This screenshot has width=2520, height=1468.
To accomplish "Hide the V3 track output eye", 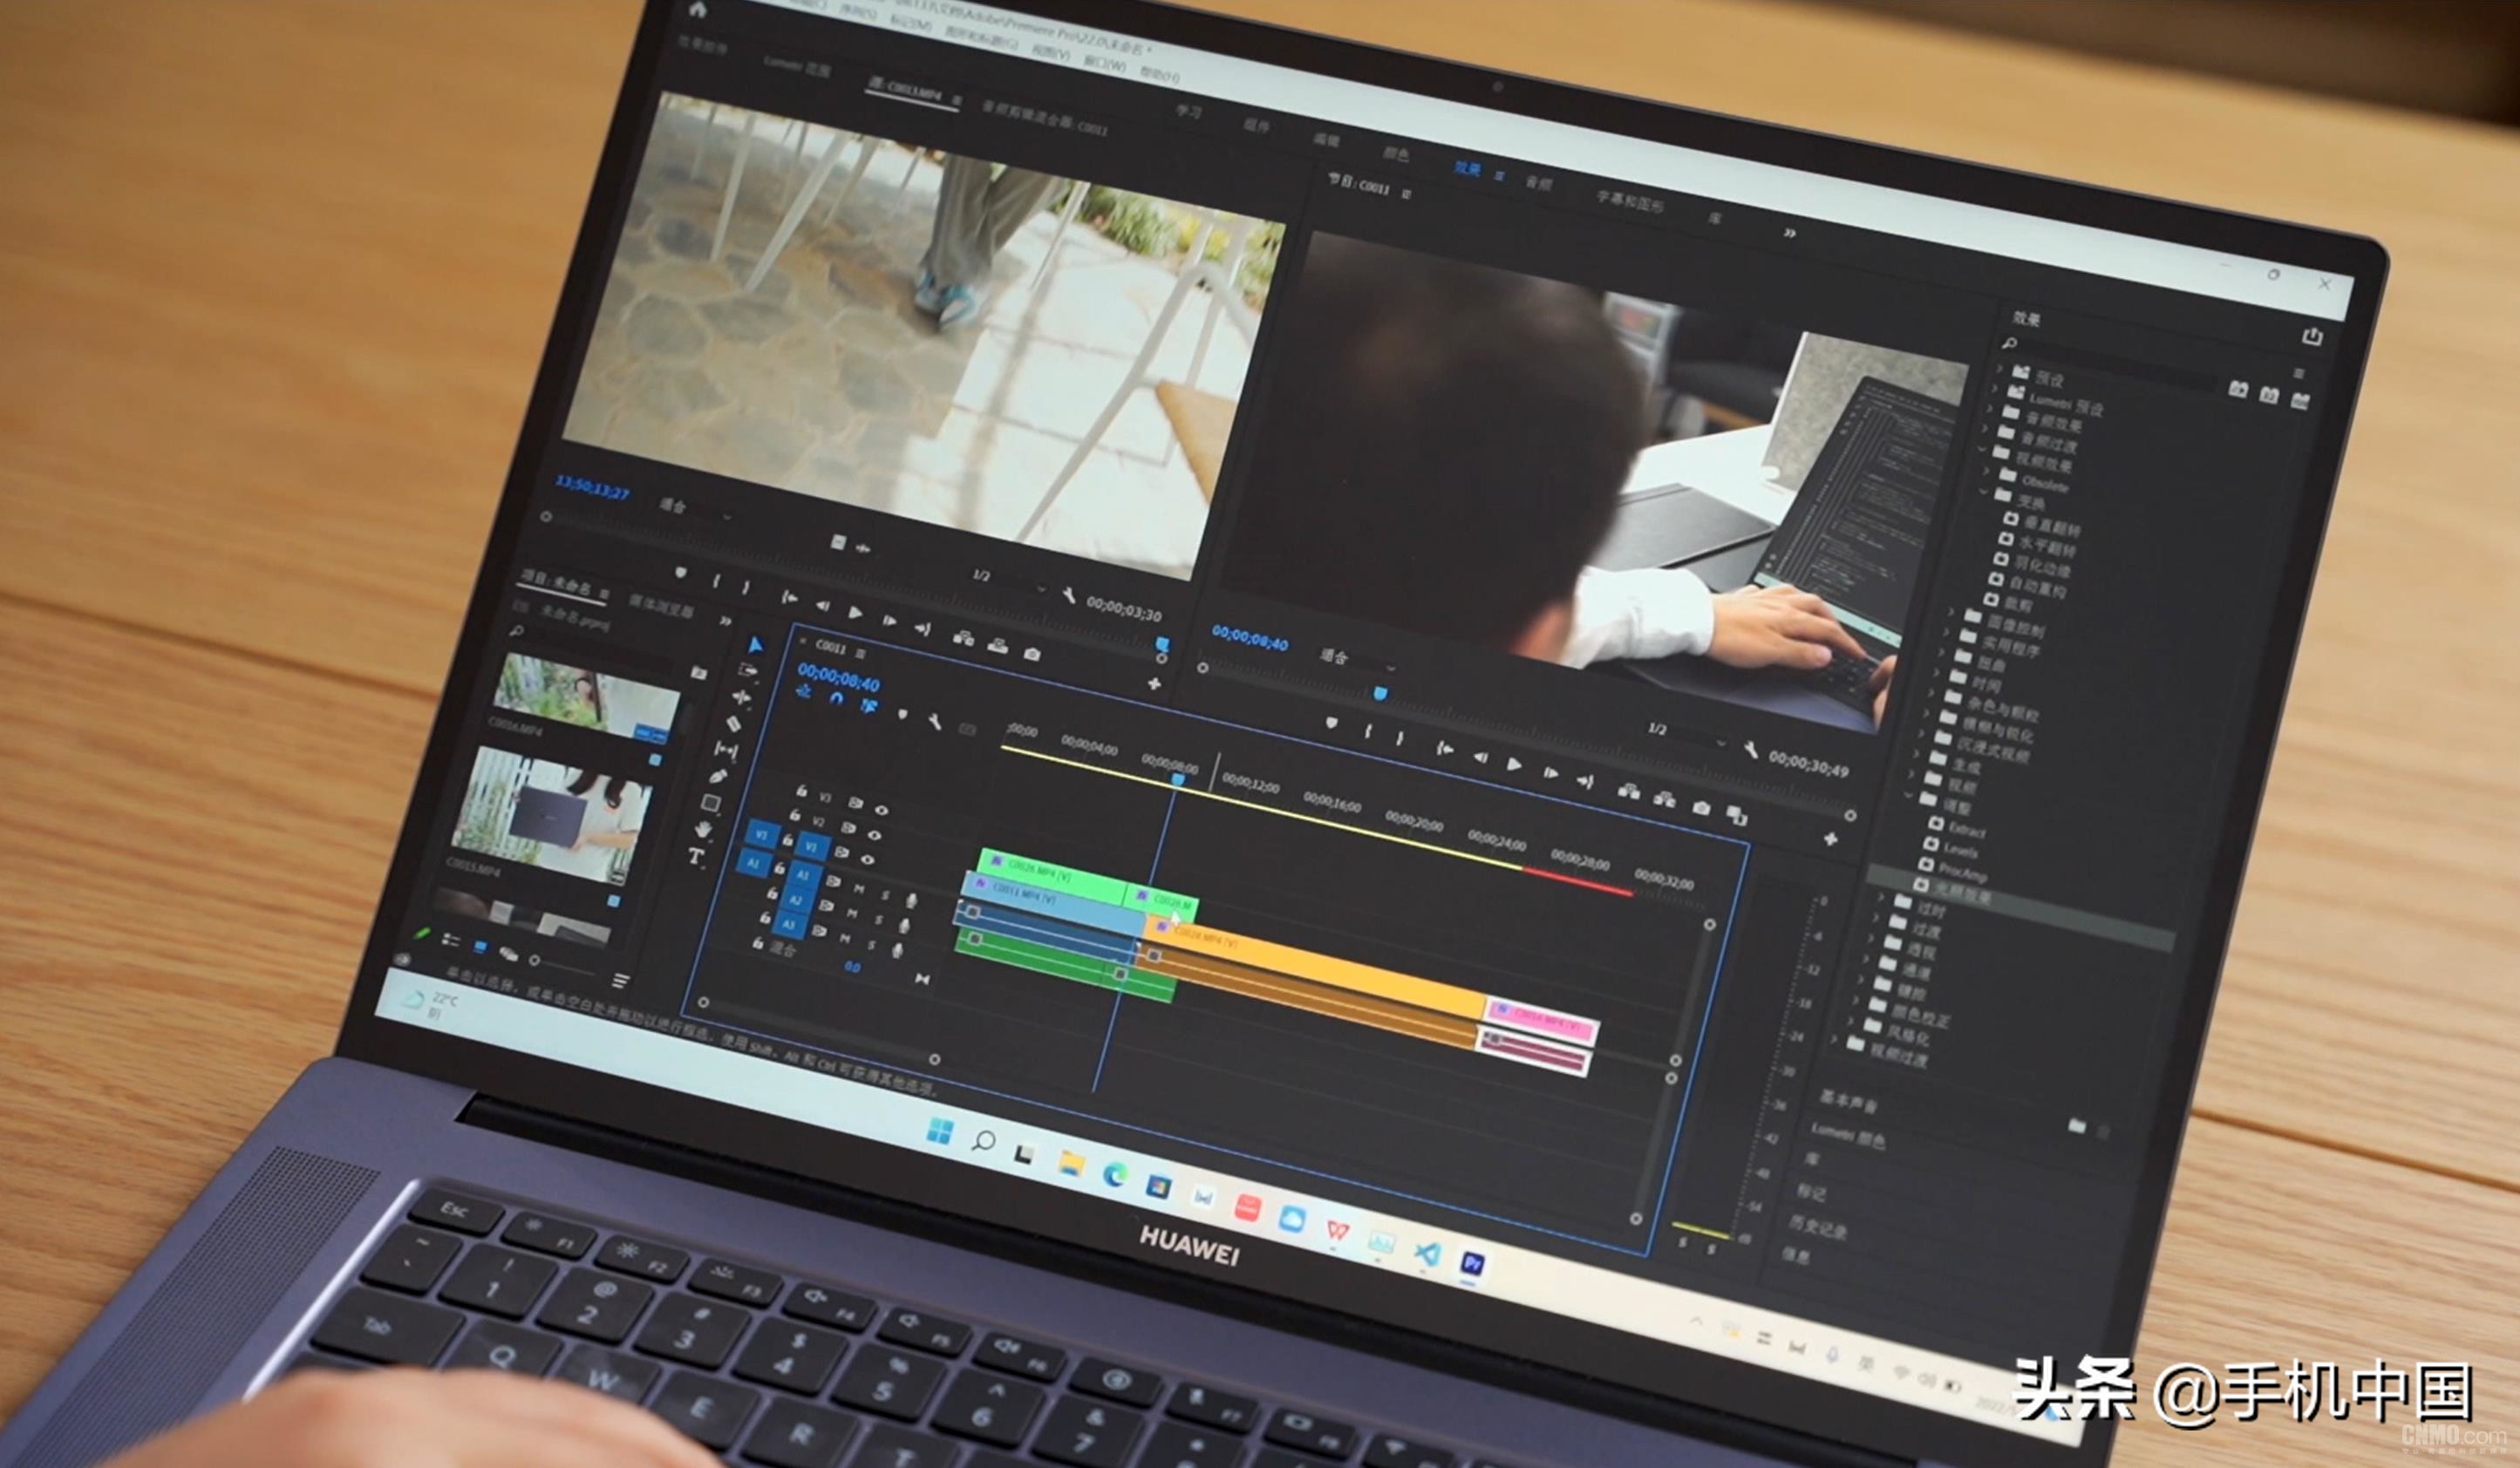I will click(x=881, y=810).
